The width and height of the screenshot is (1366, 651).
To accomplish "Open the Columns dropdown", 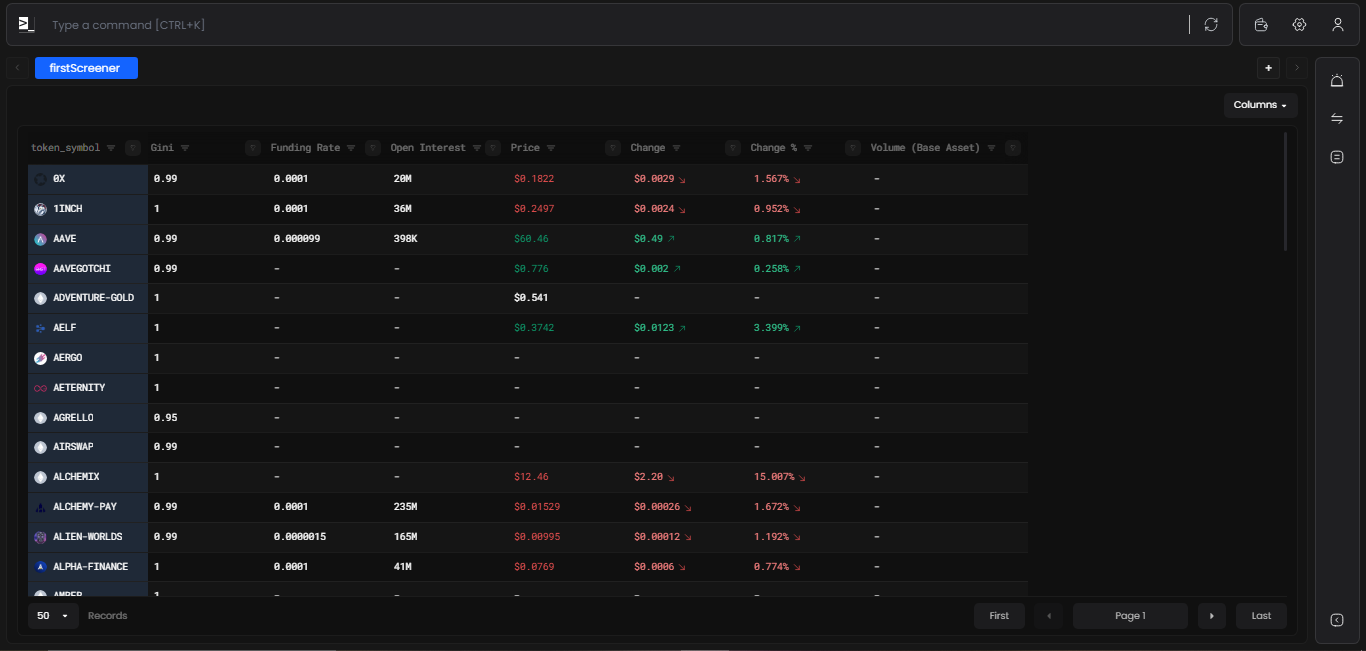I will pyautogui.click(x=1260, y=105).
